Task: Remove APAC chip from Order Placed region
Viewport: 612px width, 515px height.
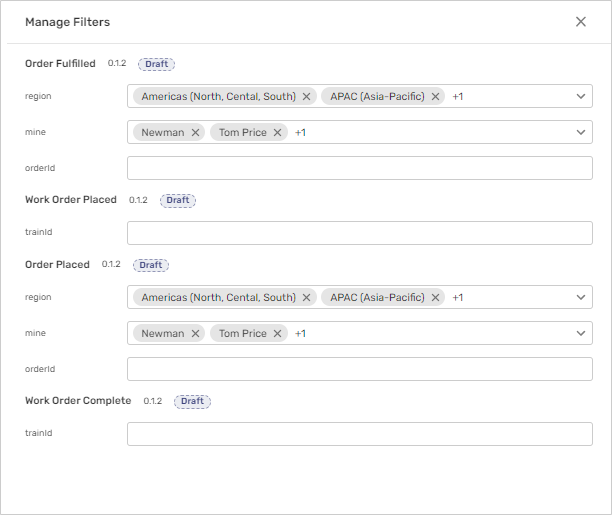Action: tap(435, 298)
